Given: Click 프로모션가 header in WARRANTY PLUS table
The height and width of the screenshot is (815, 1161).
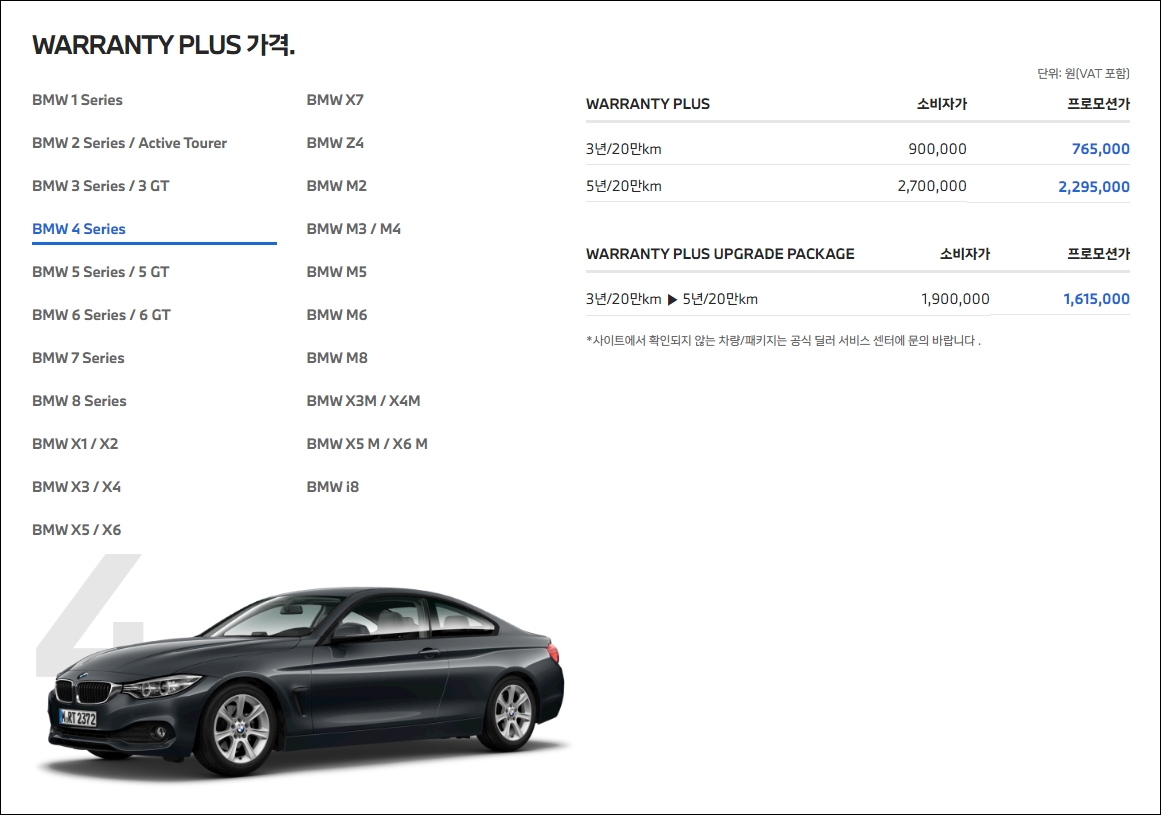Looking at the screenshot, I should [x=1098, y=104].
